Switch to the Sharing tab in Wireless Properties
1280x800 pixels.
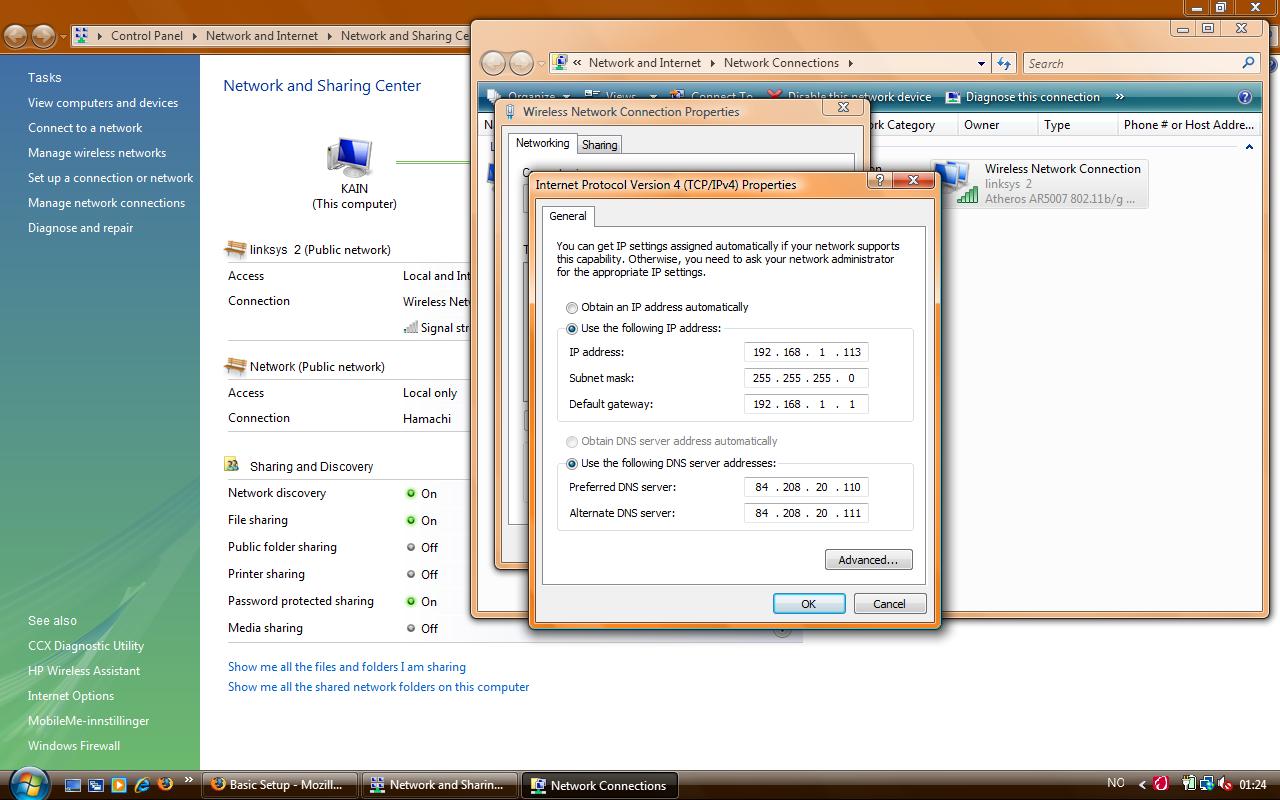[599, 145]
